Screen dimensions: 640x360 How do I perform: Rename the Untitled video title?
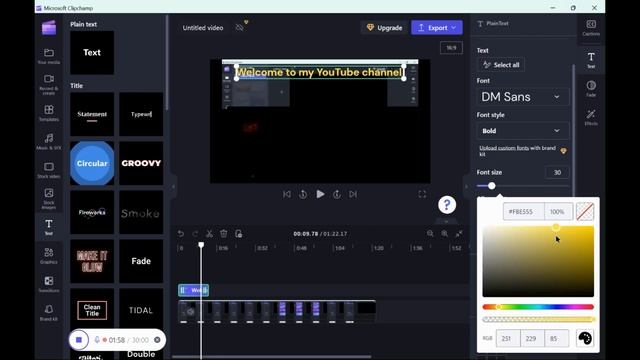203,28
